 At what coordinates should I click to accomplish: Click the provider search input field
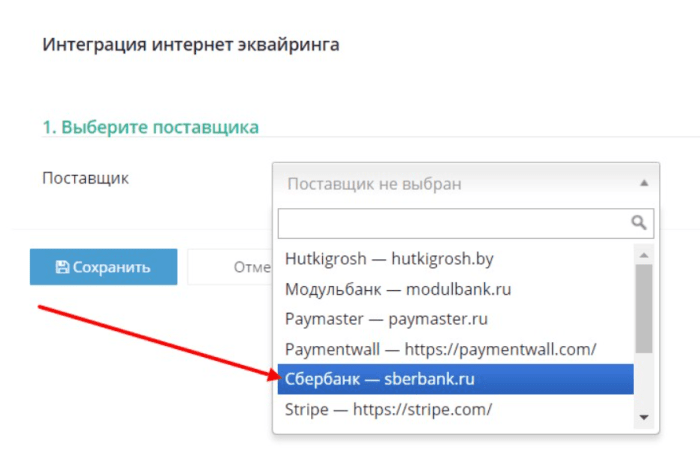(x=466, y=223)
